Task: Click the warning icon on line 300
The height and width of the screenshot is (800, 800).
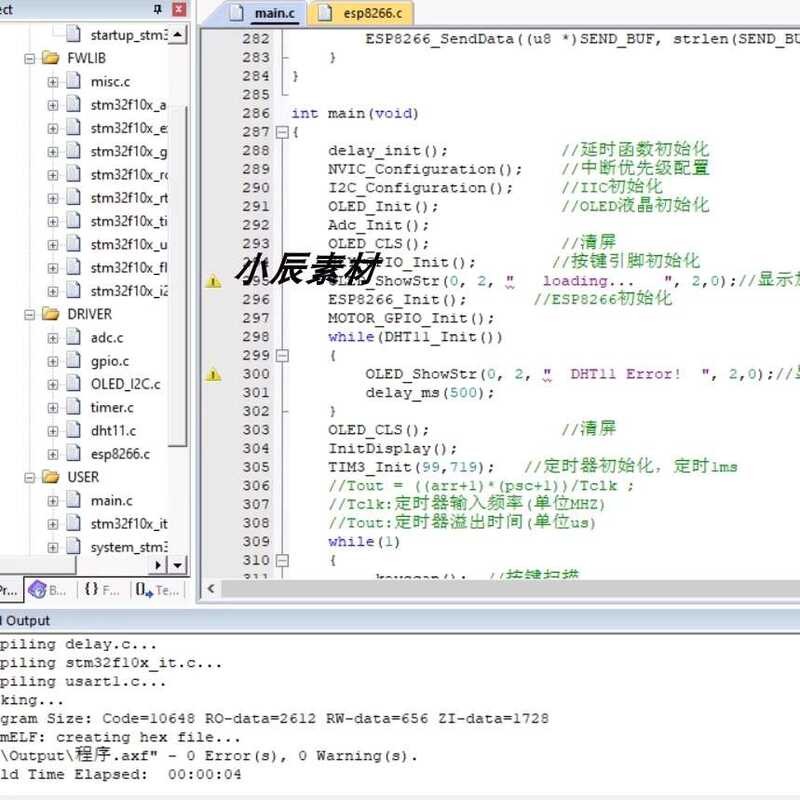Action: (x=213, y=374)
